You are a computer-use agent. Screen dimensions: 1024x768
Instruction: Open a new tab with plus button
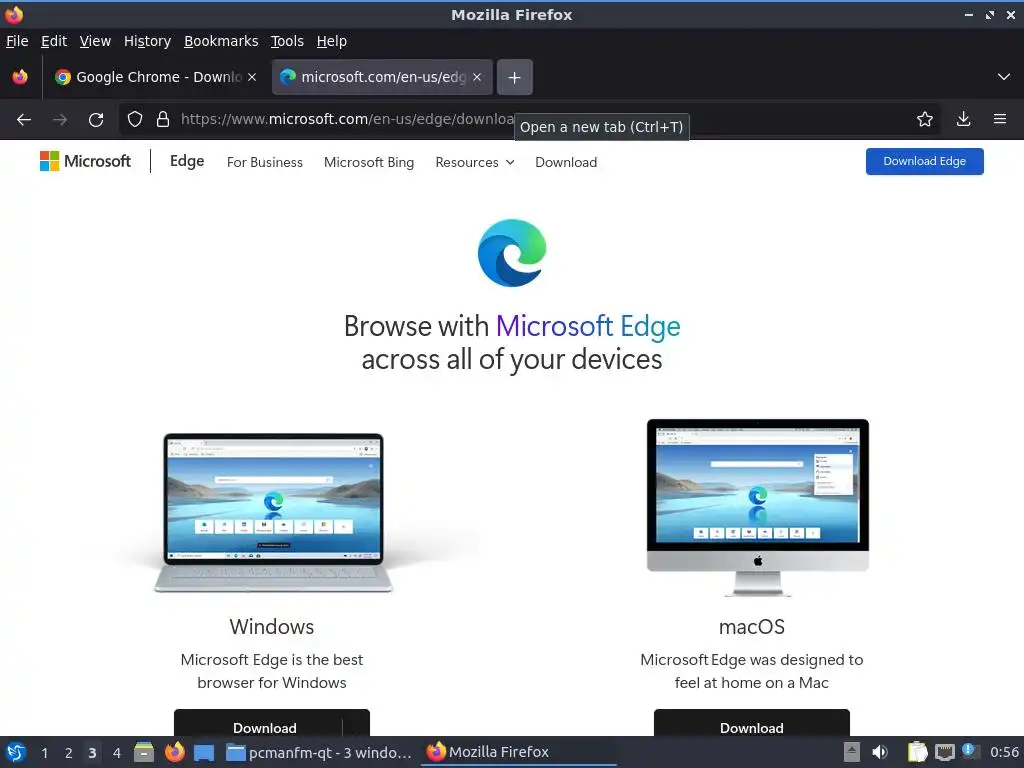[x=515, y=77]
